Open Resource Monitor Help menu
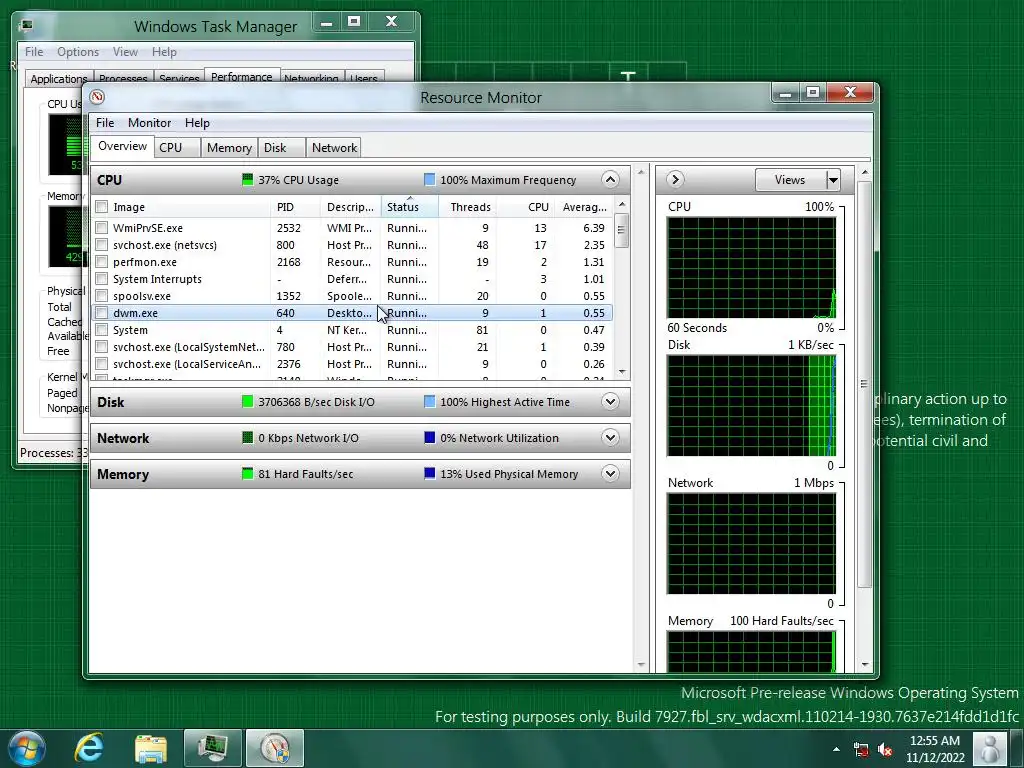1024x768 pixels. (x=197, y=123)
